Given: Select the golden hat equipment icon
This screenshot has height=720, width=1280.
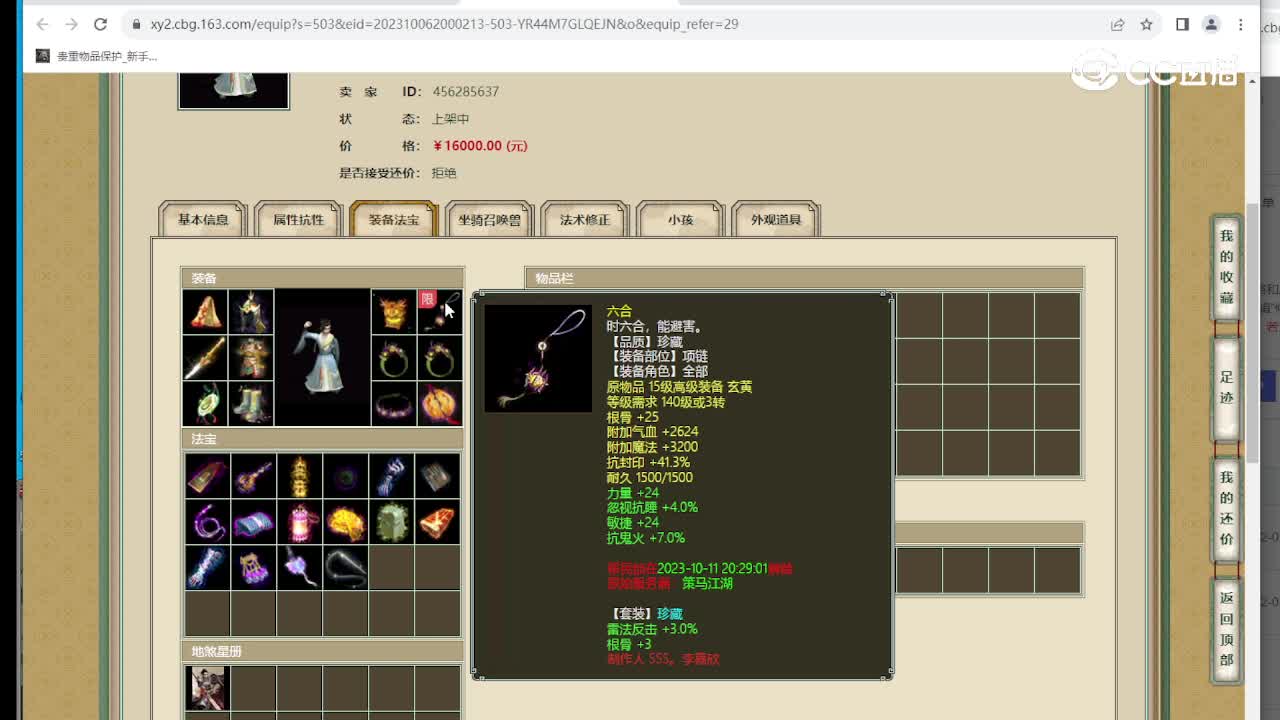Looking at the screenshot, I should tap(205, 312).
